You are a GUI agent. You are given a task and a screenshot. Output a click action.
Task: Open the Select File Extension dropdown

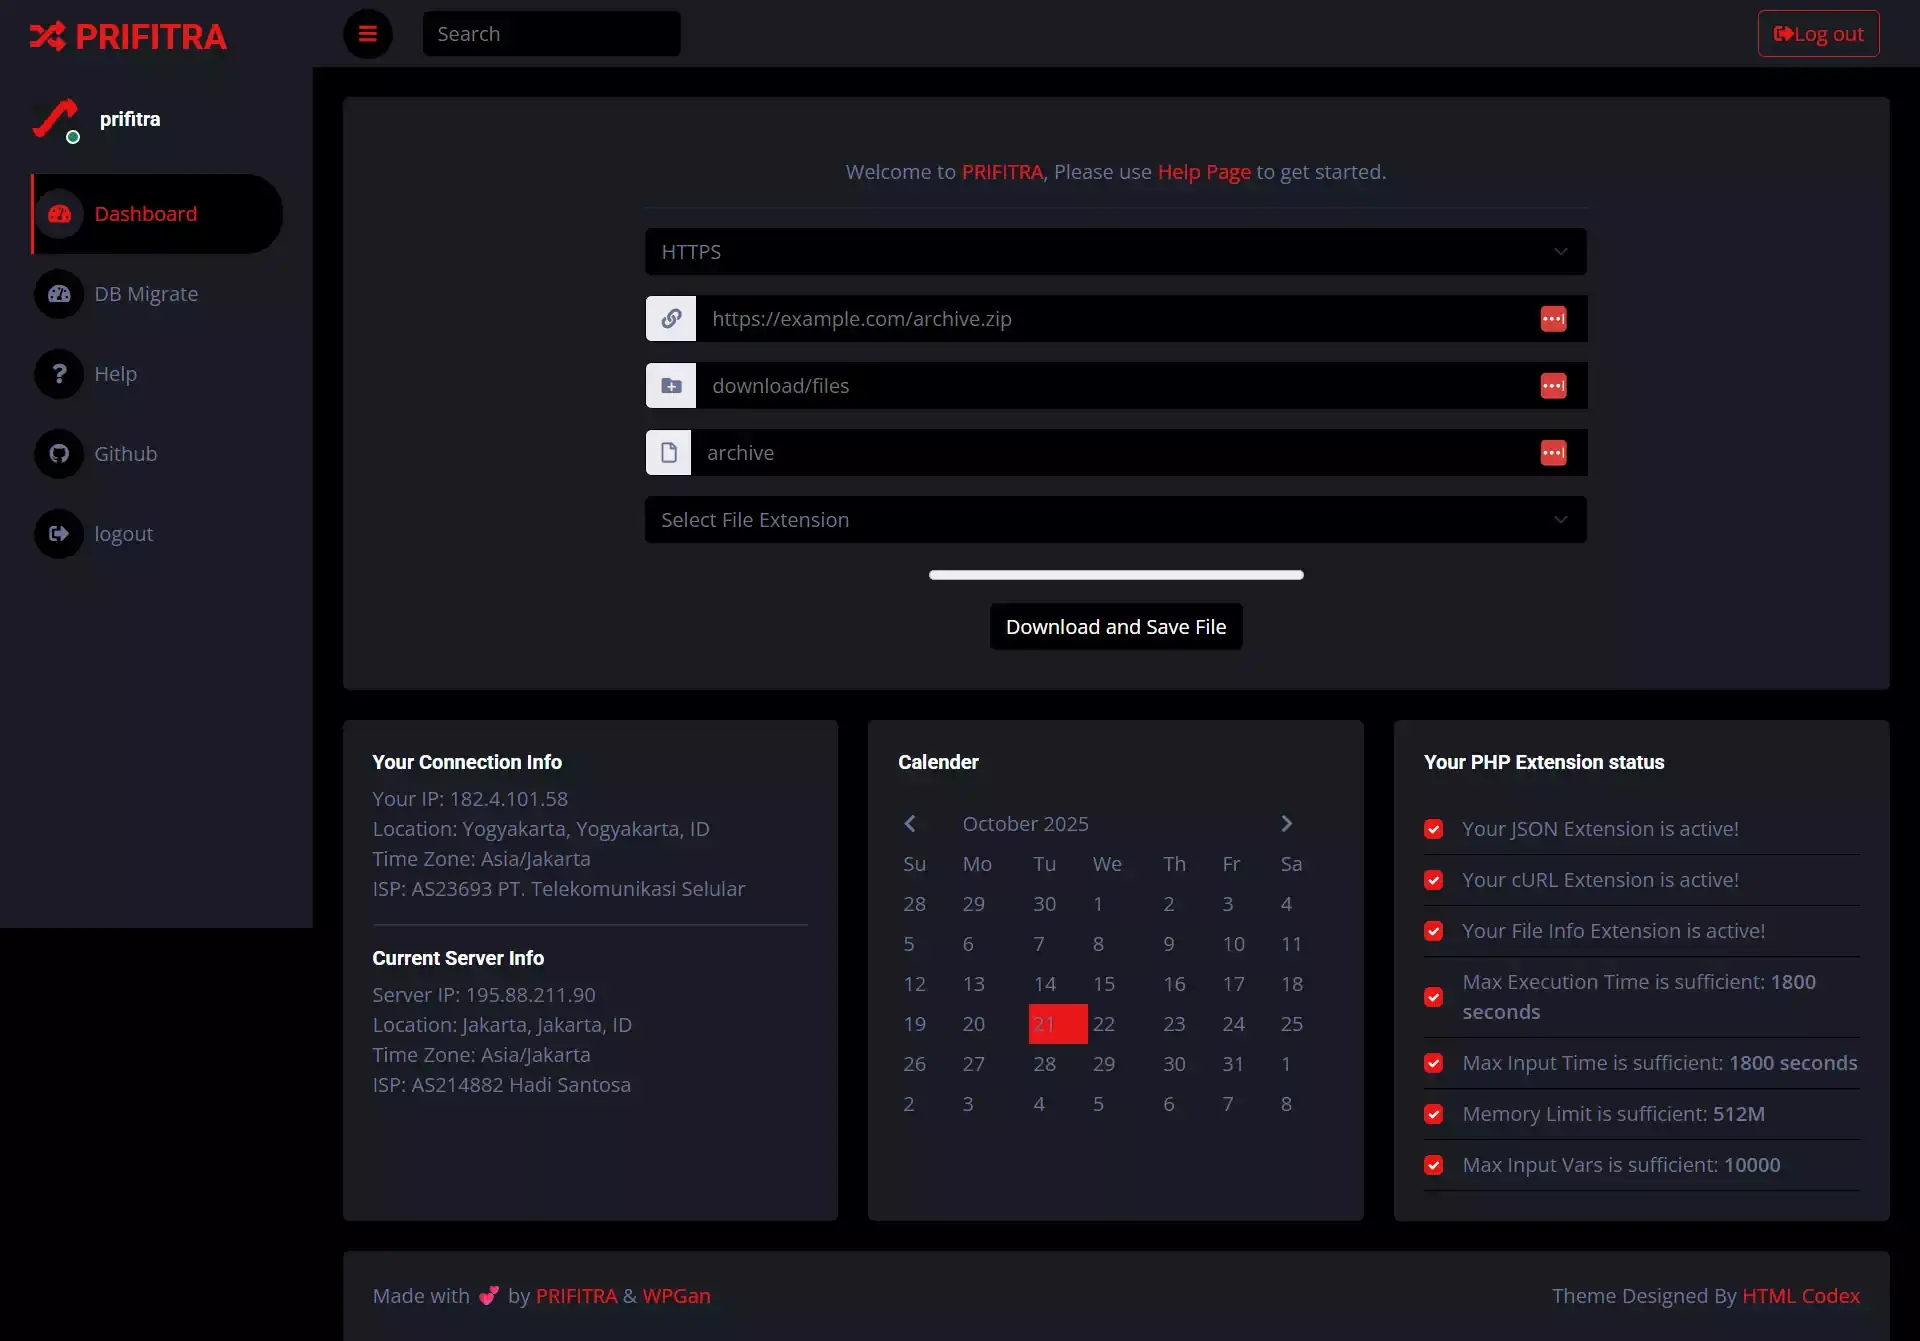tap(1116, 520)
